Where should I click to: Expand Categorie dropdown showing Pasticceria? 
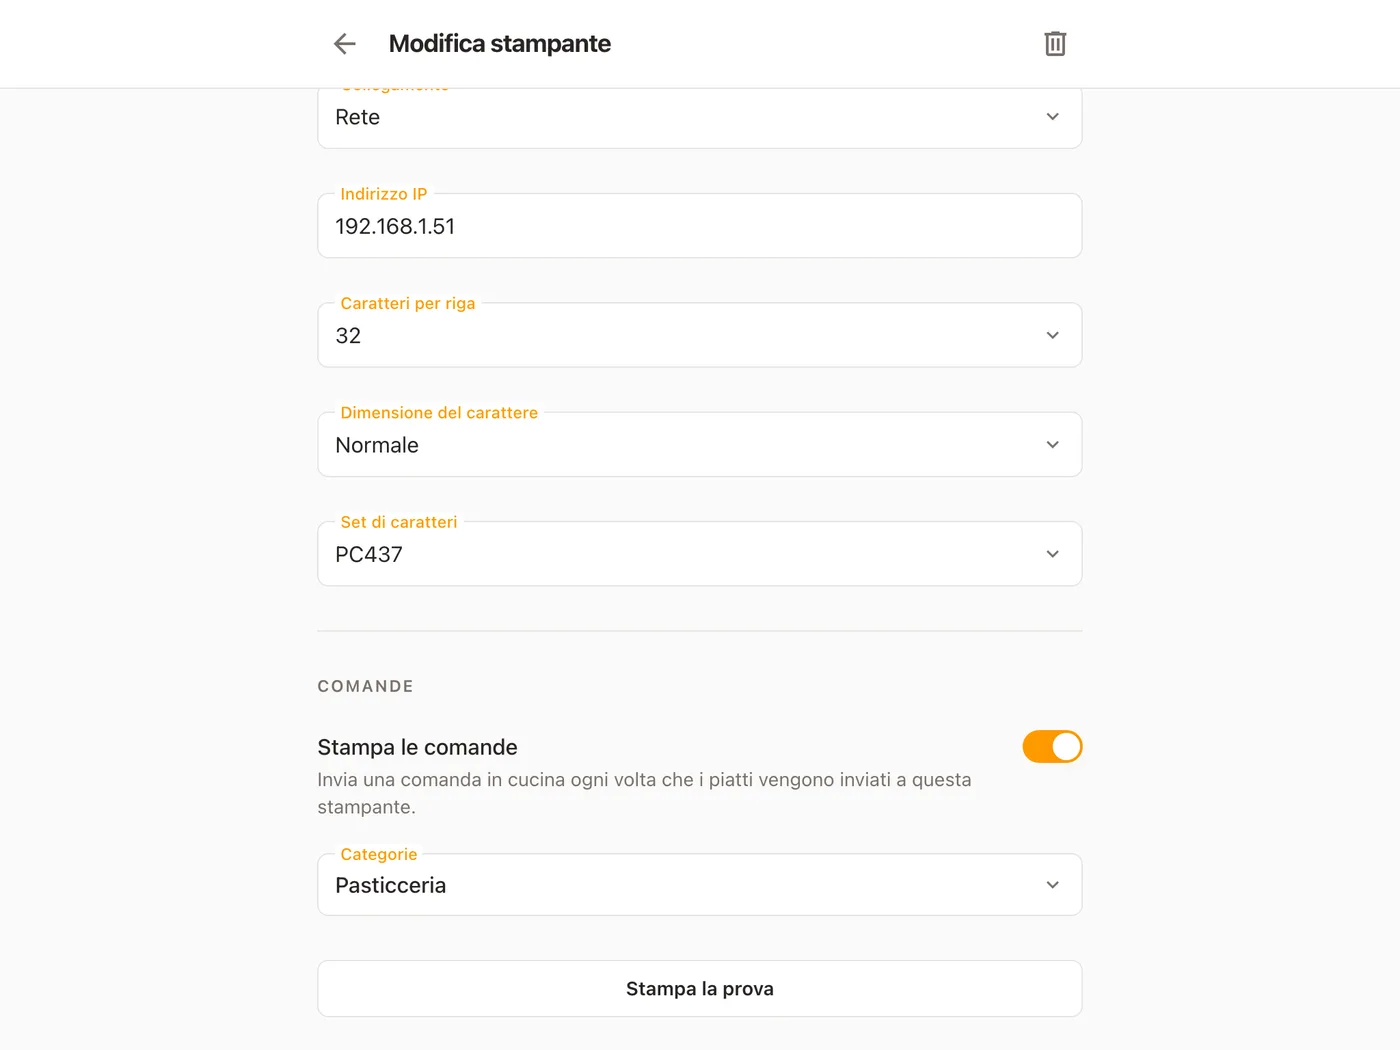point(700,885)
